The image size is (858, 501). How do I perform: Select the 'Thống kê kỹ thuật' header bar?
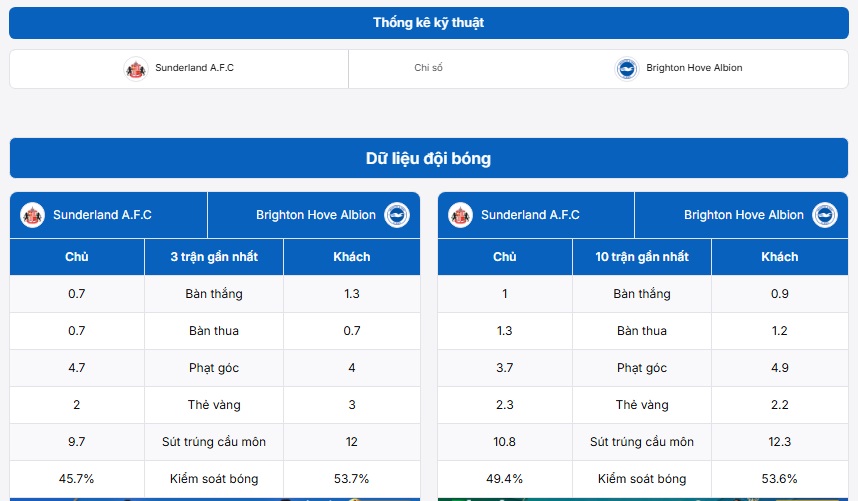click(x=429, y=23)
